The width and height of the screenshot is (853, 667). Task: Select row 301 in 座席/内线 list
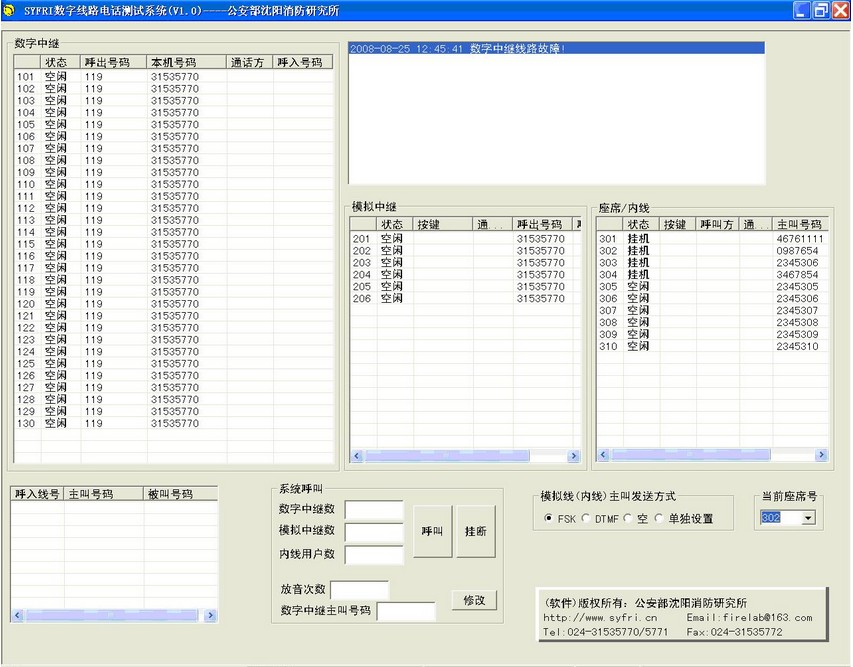click(712, 239)
